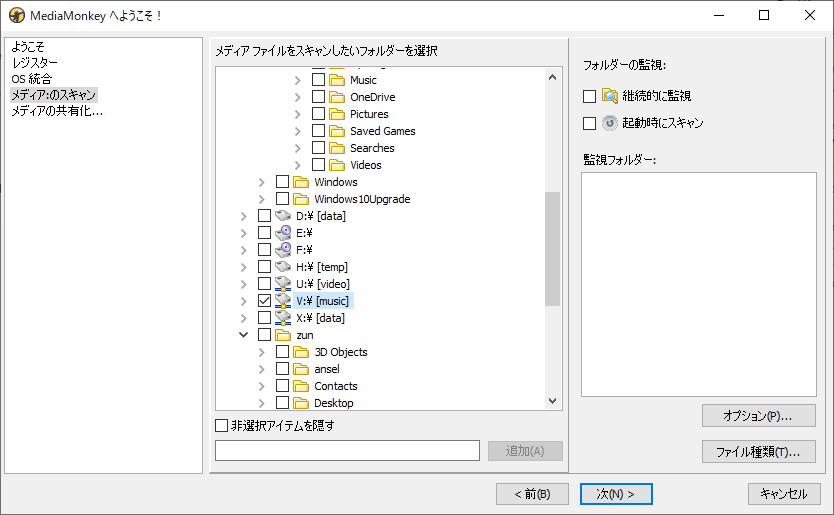Screen dimensions: 834x515
Task: Expand the Windows folder node
Action: 262,182
